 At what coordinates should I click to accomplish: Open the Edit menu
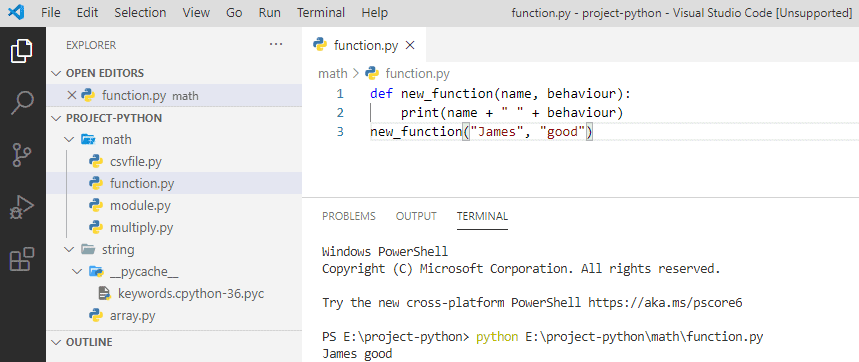click(87, 13)
